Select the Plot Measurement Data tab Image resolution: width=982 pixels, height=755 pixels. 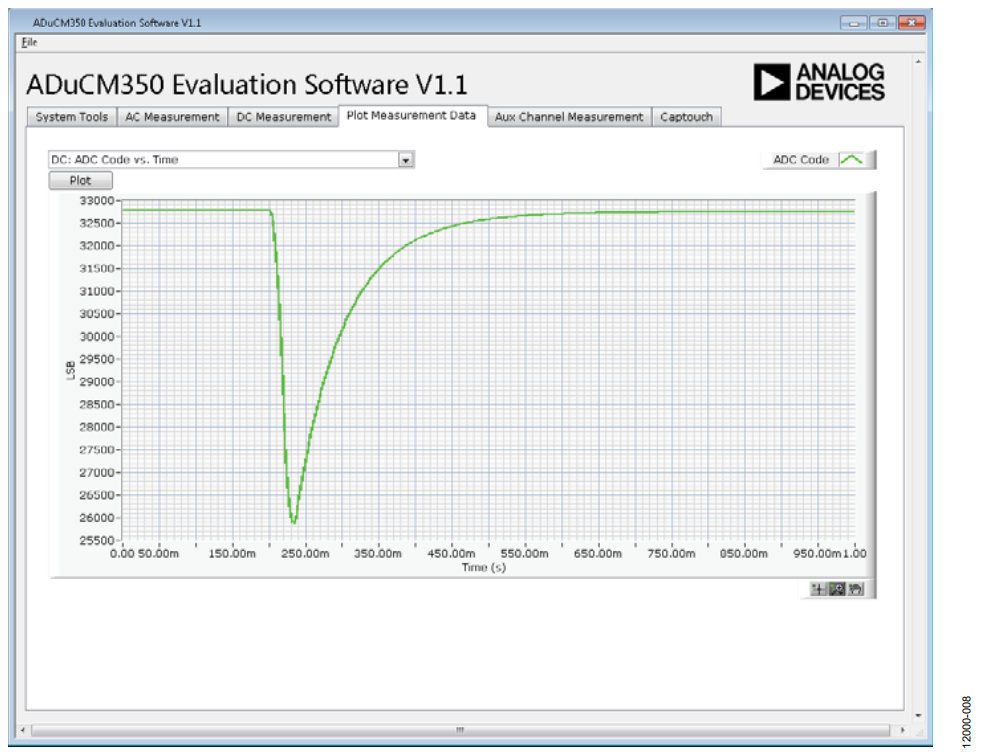411,116
